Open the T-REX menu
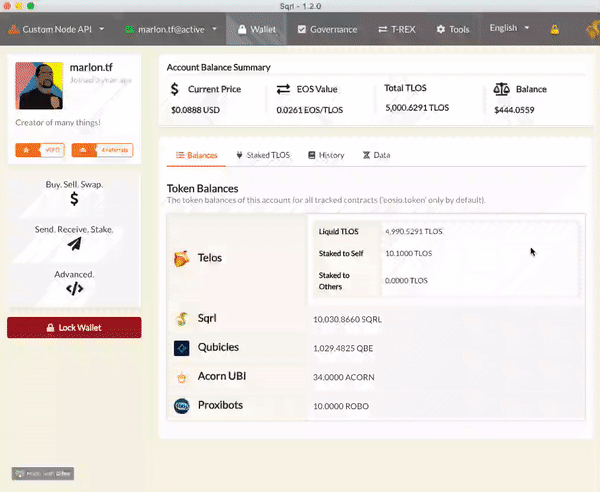The height and width of the screenshot is (492, 600). (x=397, y=29)
